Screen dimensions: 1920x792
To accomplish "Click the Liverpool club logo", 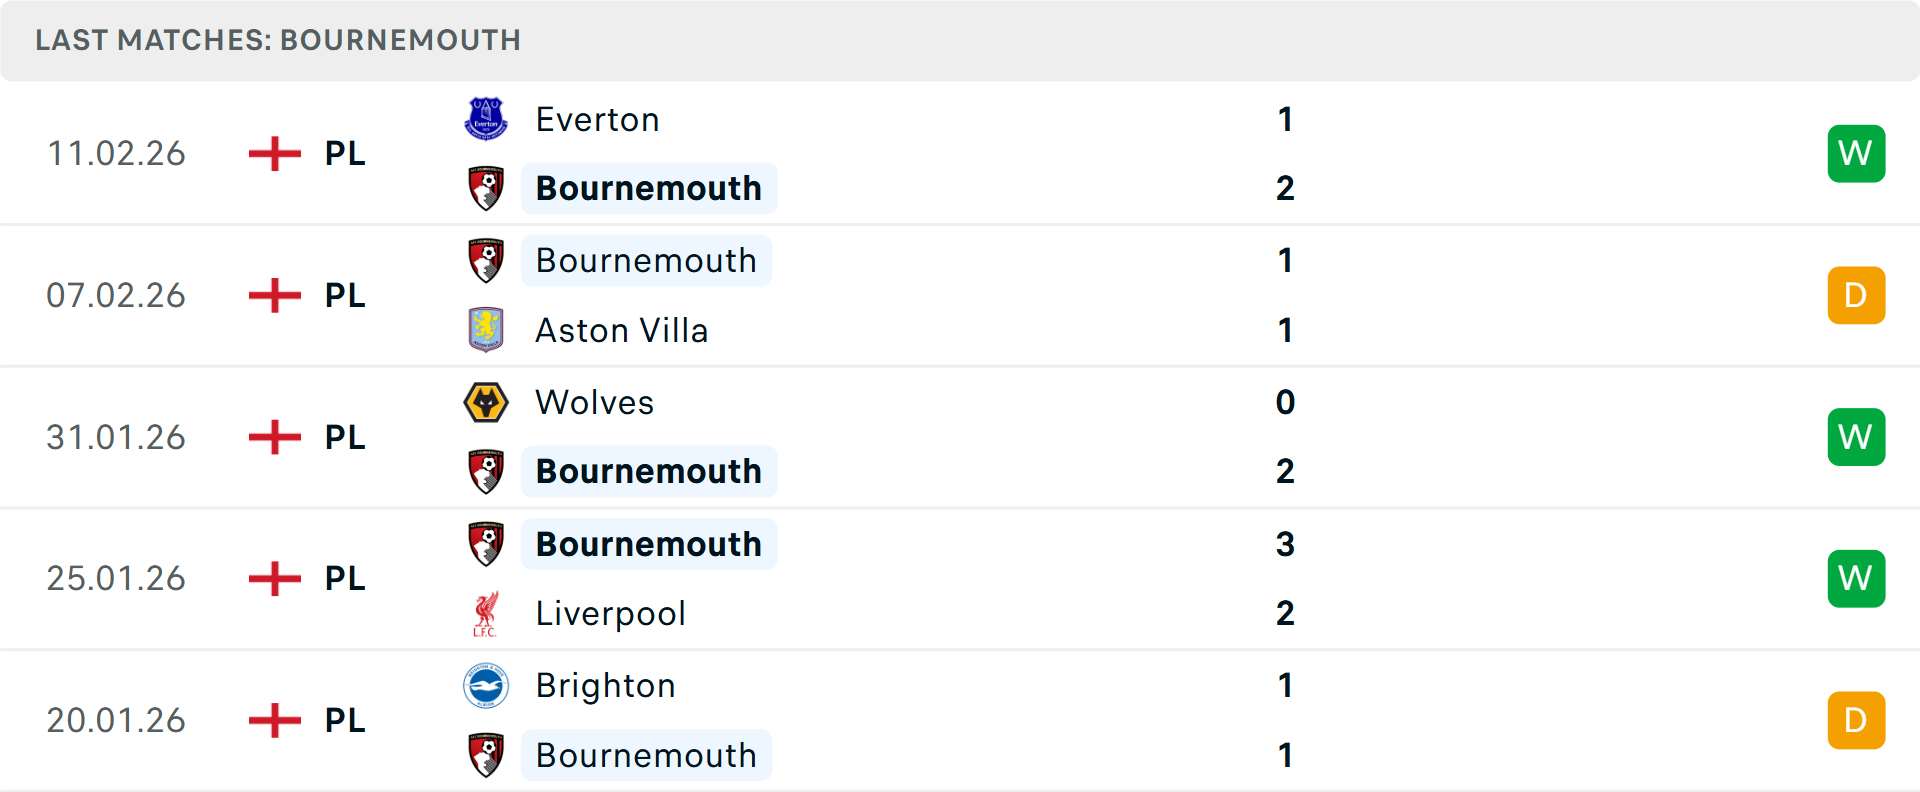I will coord(486,613).
